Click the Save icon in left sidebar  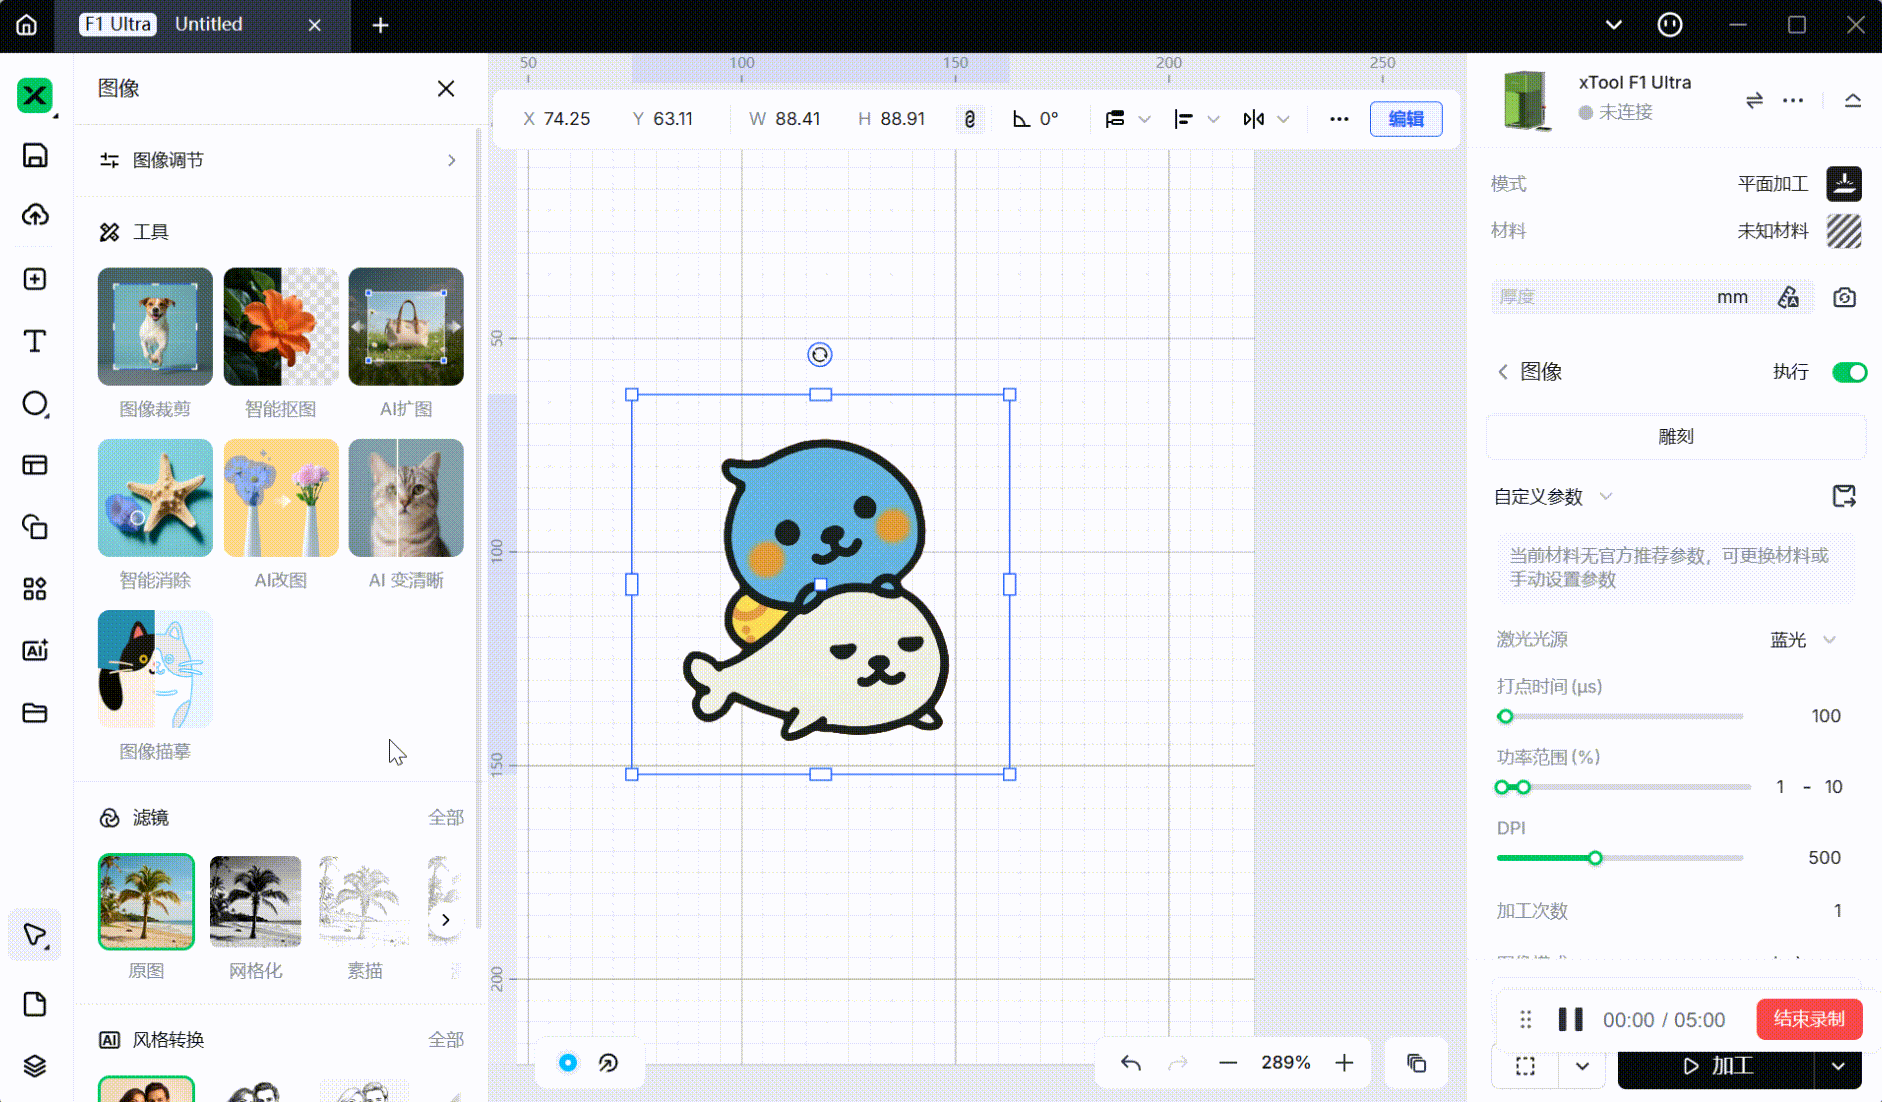(35, 155)
